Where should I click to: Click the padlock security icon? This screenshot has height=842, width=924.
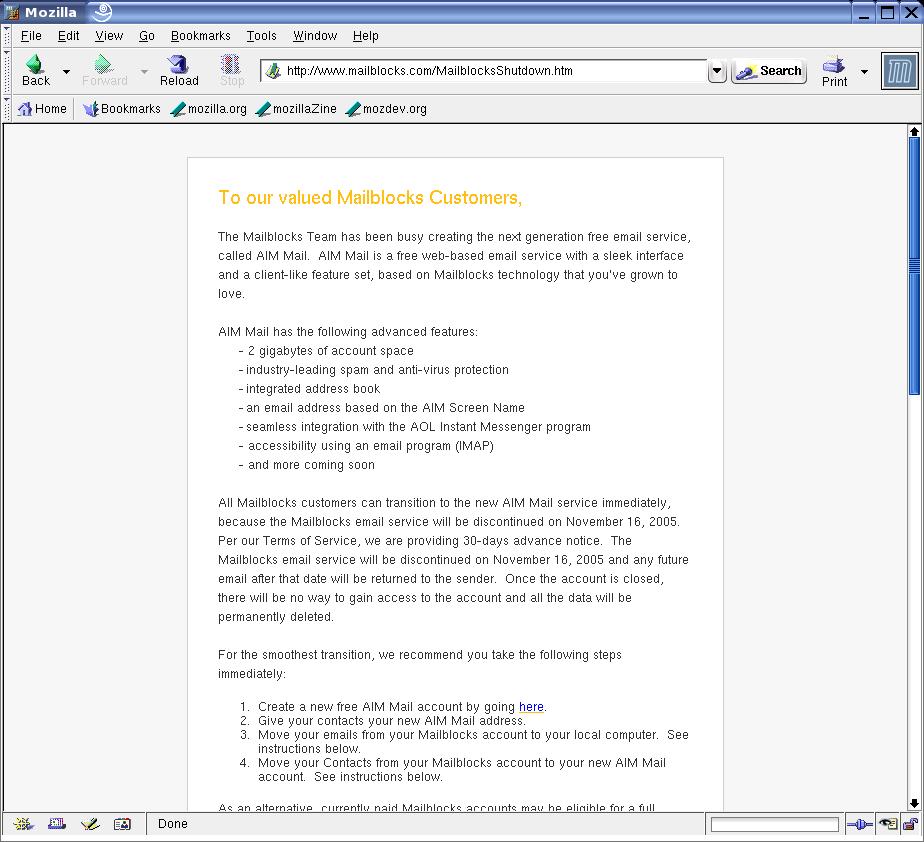tap(910, 824)
